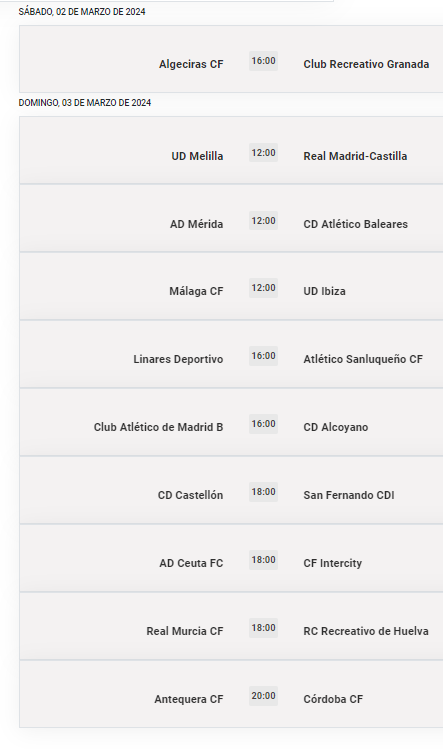Select the 18:00 CD Castellón match time
The image size is (443, 749).
263,492
